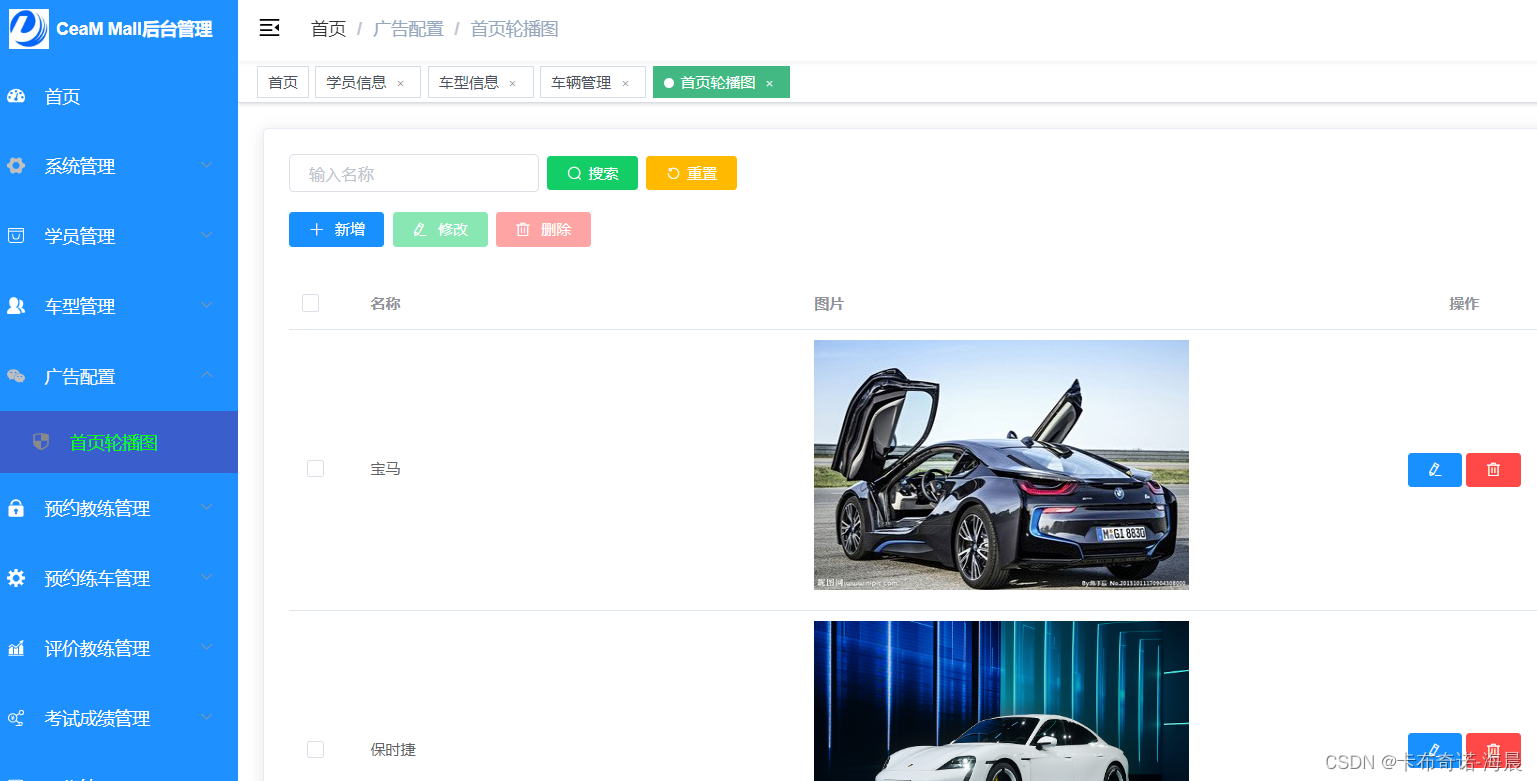1537x781 pixels.
Task: Click the 输入名称 search input field
Action: click(x=413, y=172)
